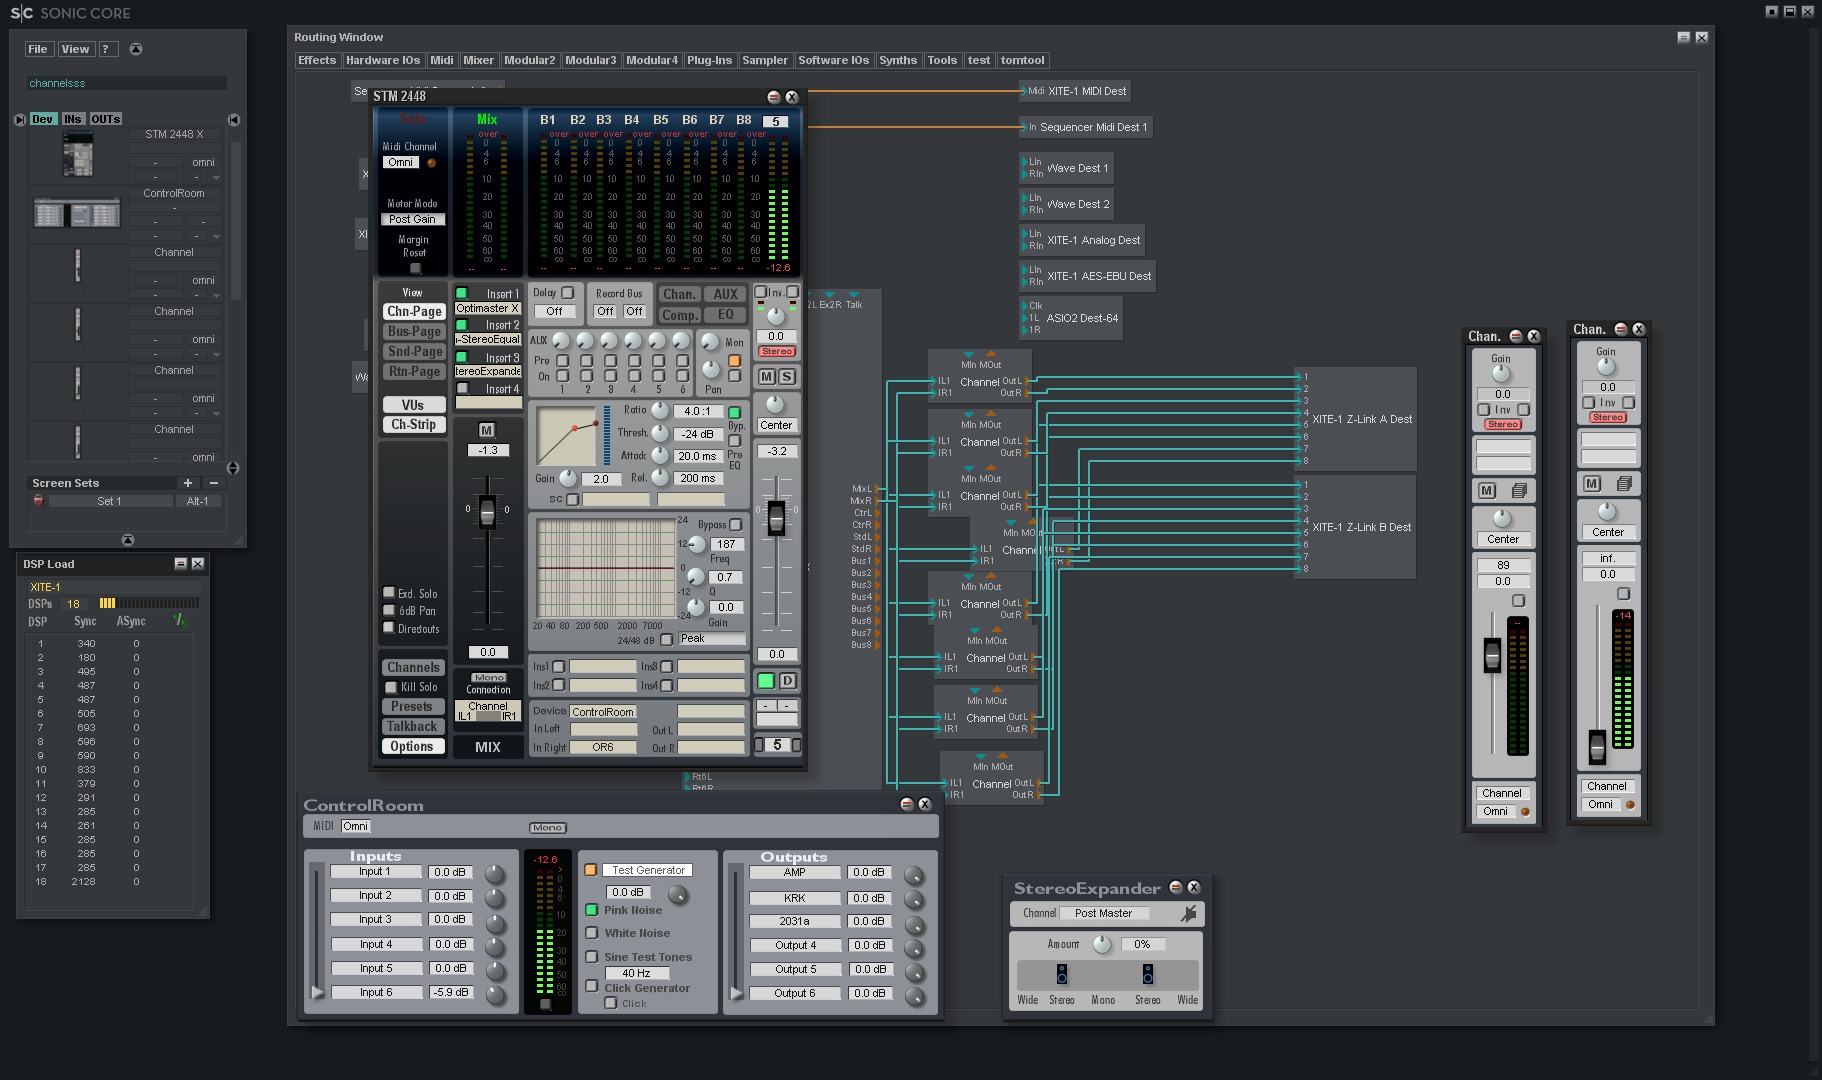Click the D button beside green indicator

click(787, 681)
